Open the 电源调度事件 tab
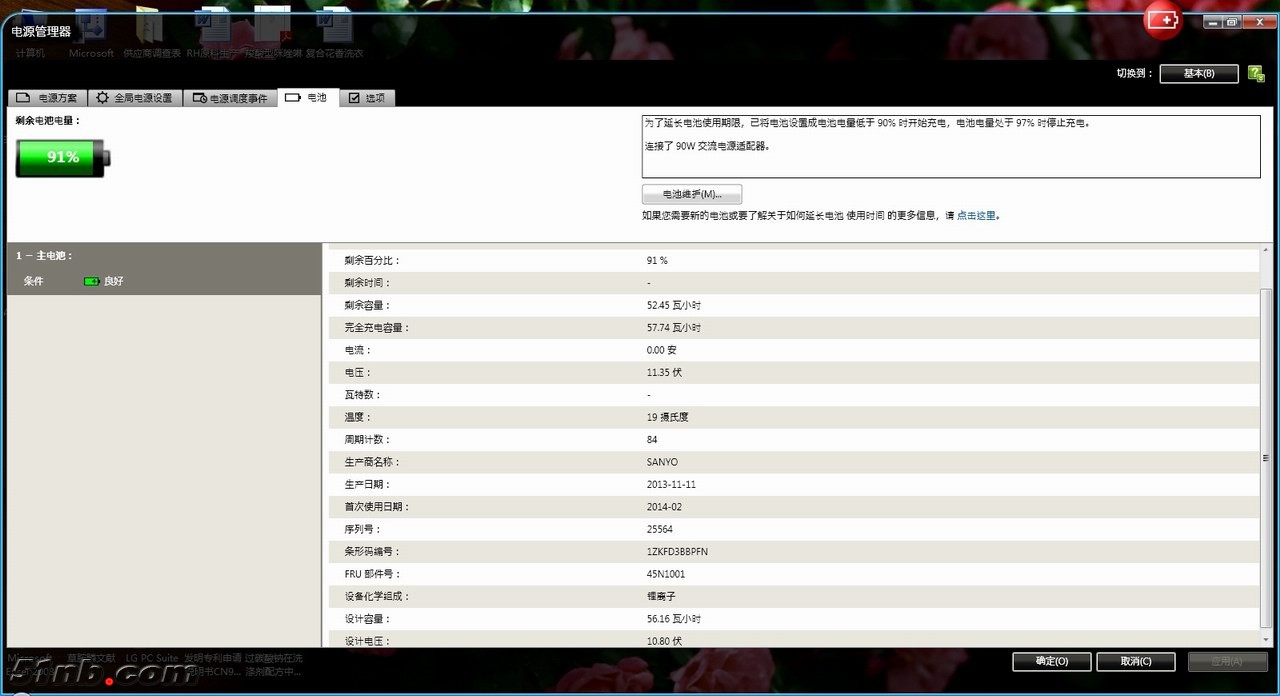The height and width of the screenshot is (696, 1280). pos(229,98)
